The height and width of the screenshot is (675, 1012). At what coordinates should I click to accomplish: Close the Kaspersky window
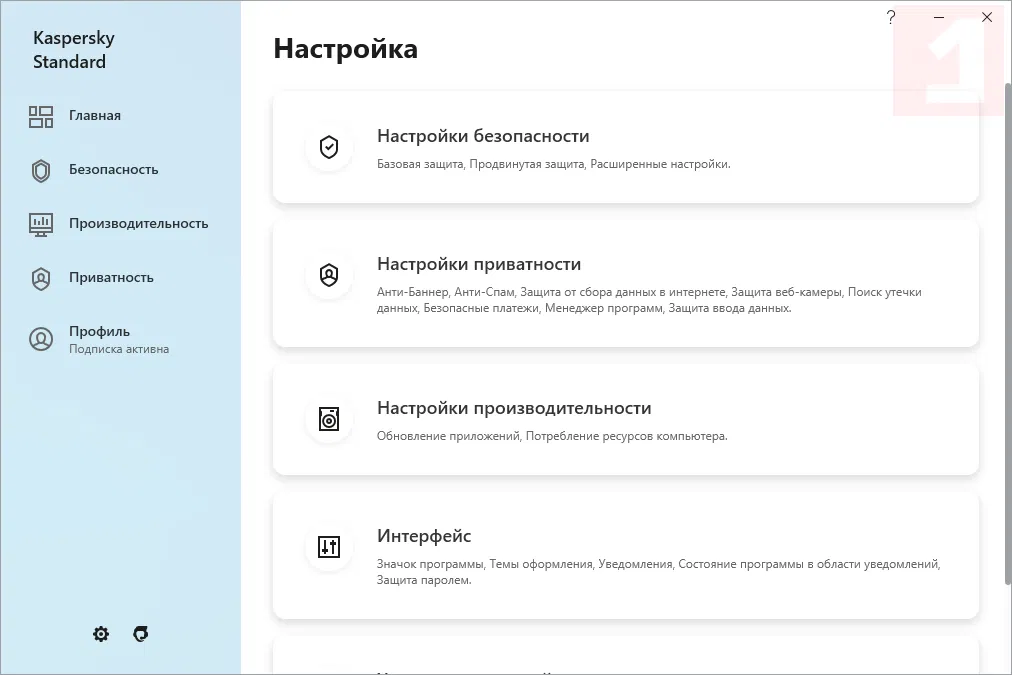tap(987, 17)
